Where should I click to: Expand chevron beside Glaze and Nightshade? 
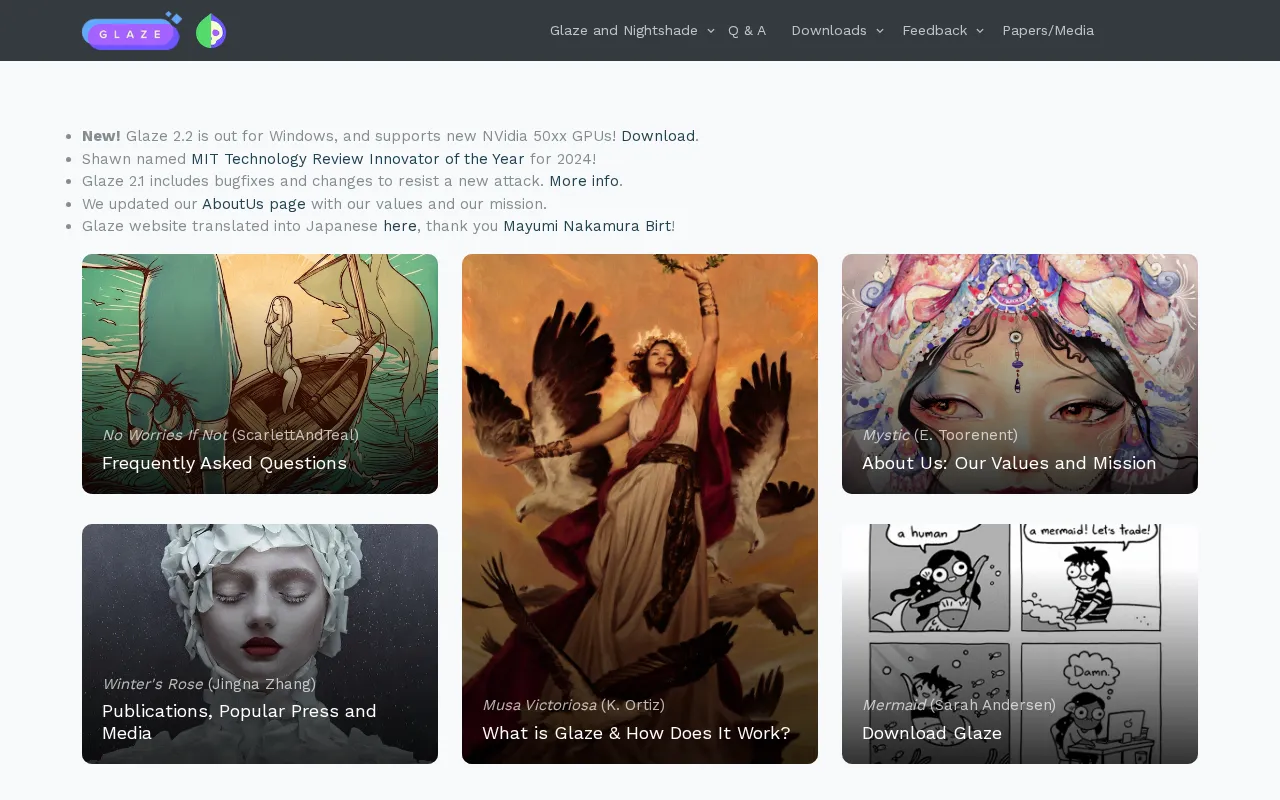(711, 31)
